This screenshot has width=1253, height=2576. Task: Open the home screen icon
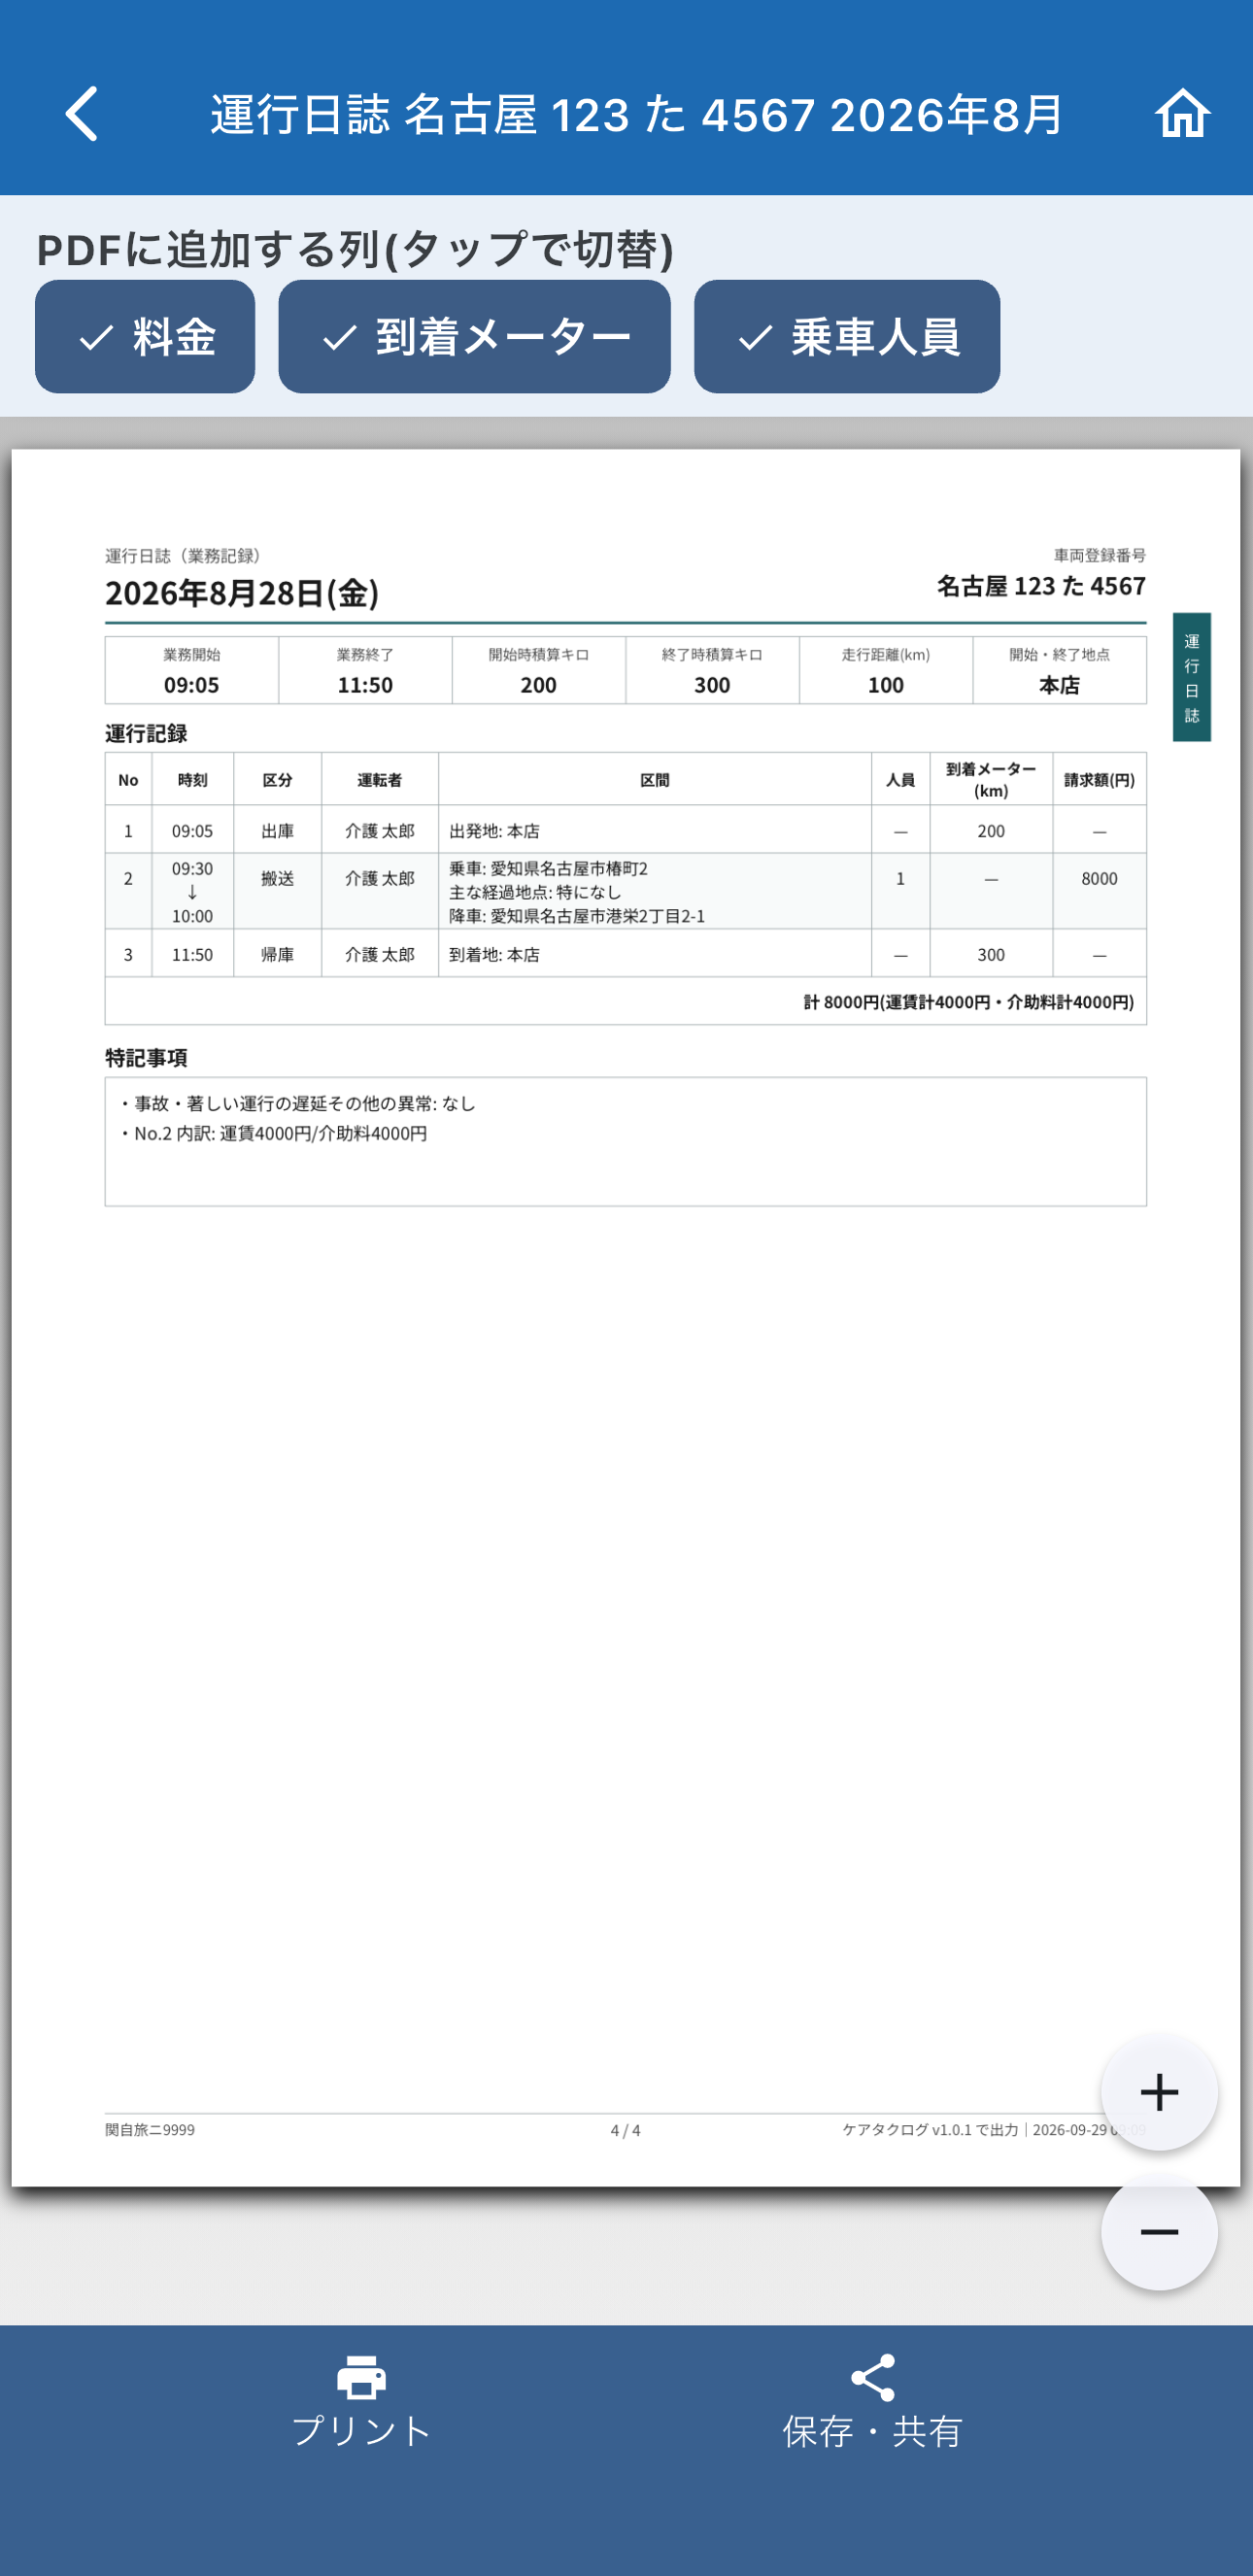pos(1183,113)
